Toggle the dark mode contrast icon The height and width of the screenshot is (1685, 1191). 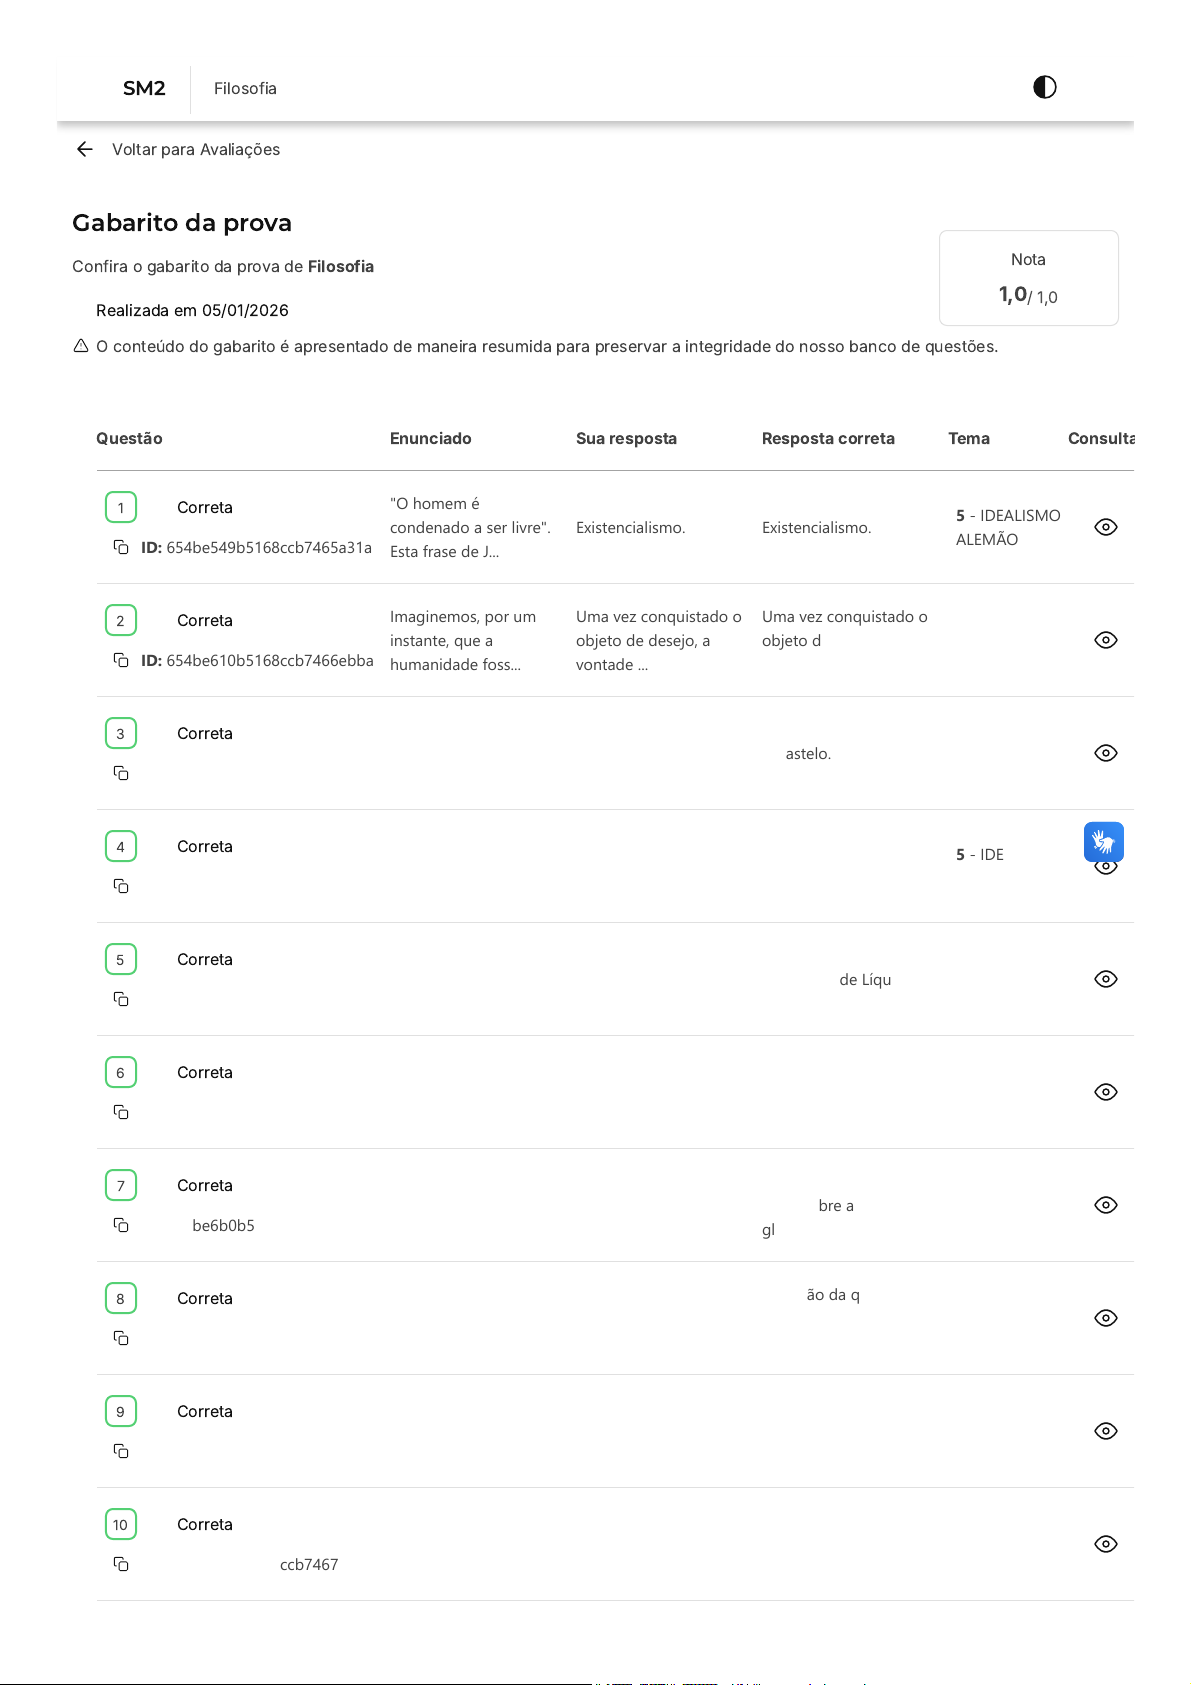tap(1044, 87)
